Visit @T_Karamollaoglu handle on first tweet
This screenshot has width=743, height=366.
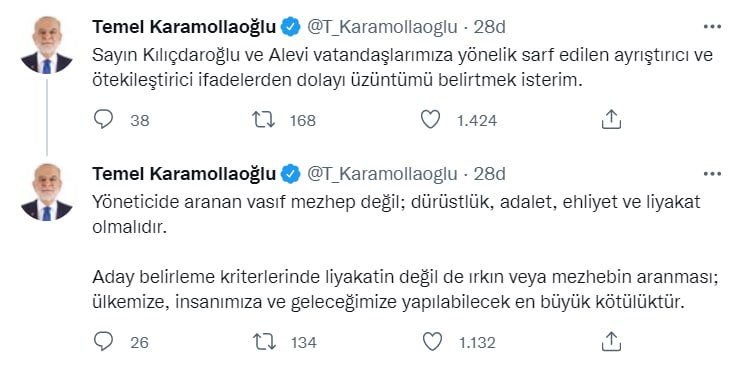pos(383,27)
